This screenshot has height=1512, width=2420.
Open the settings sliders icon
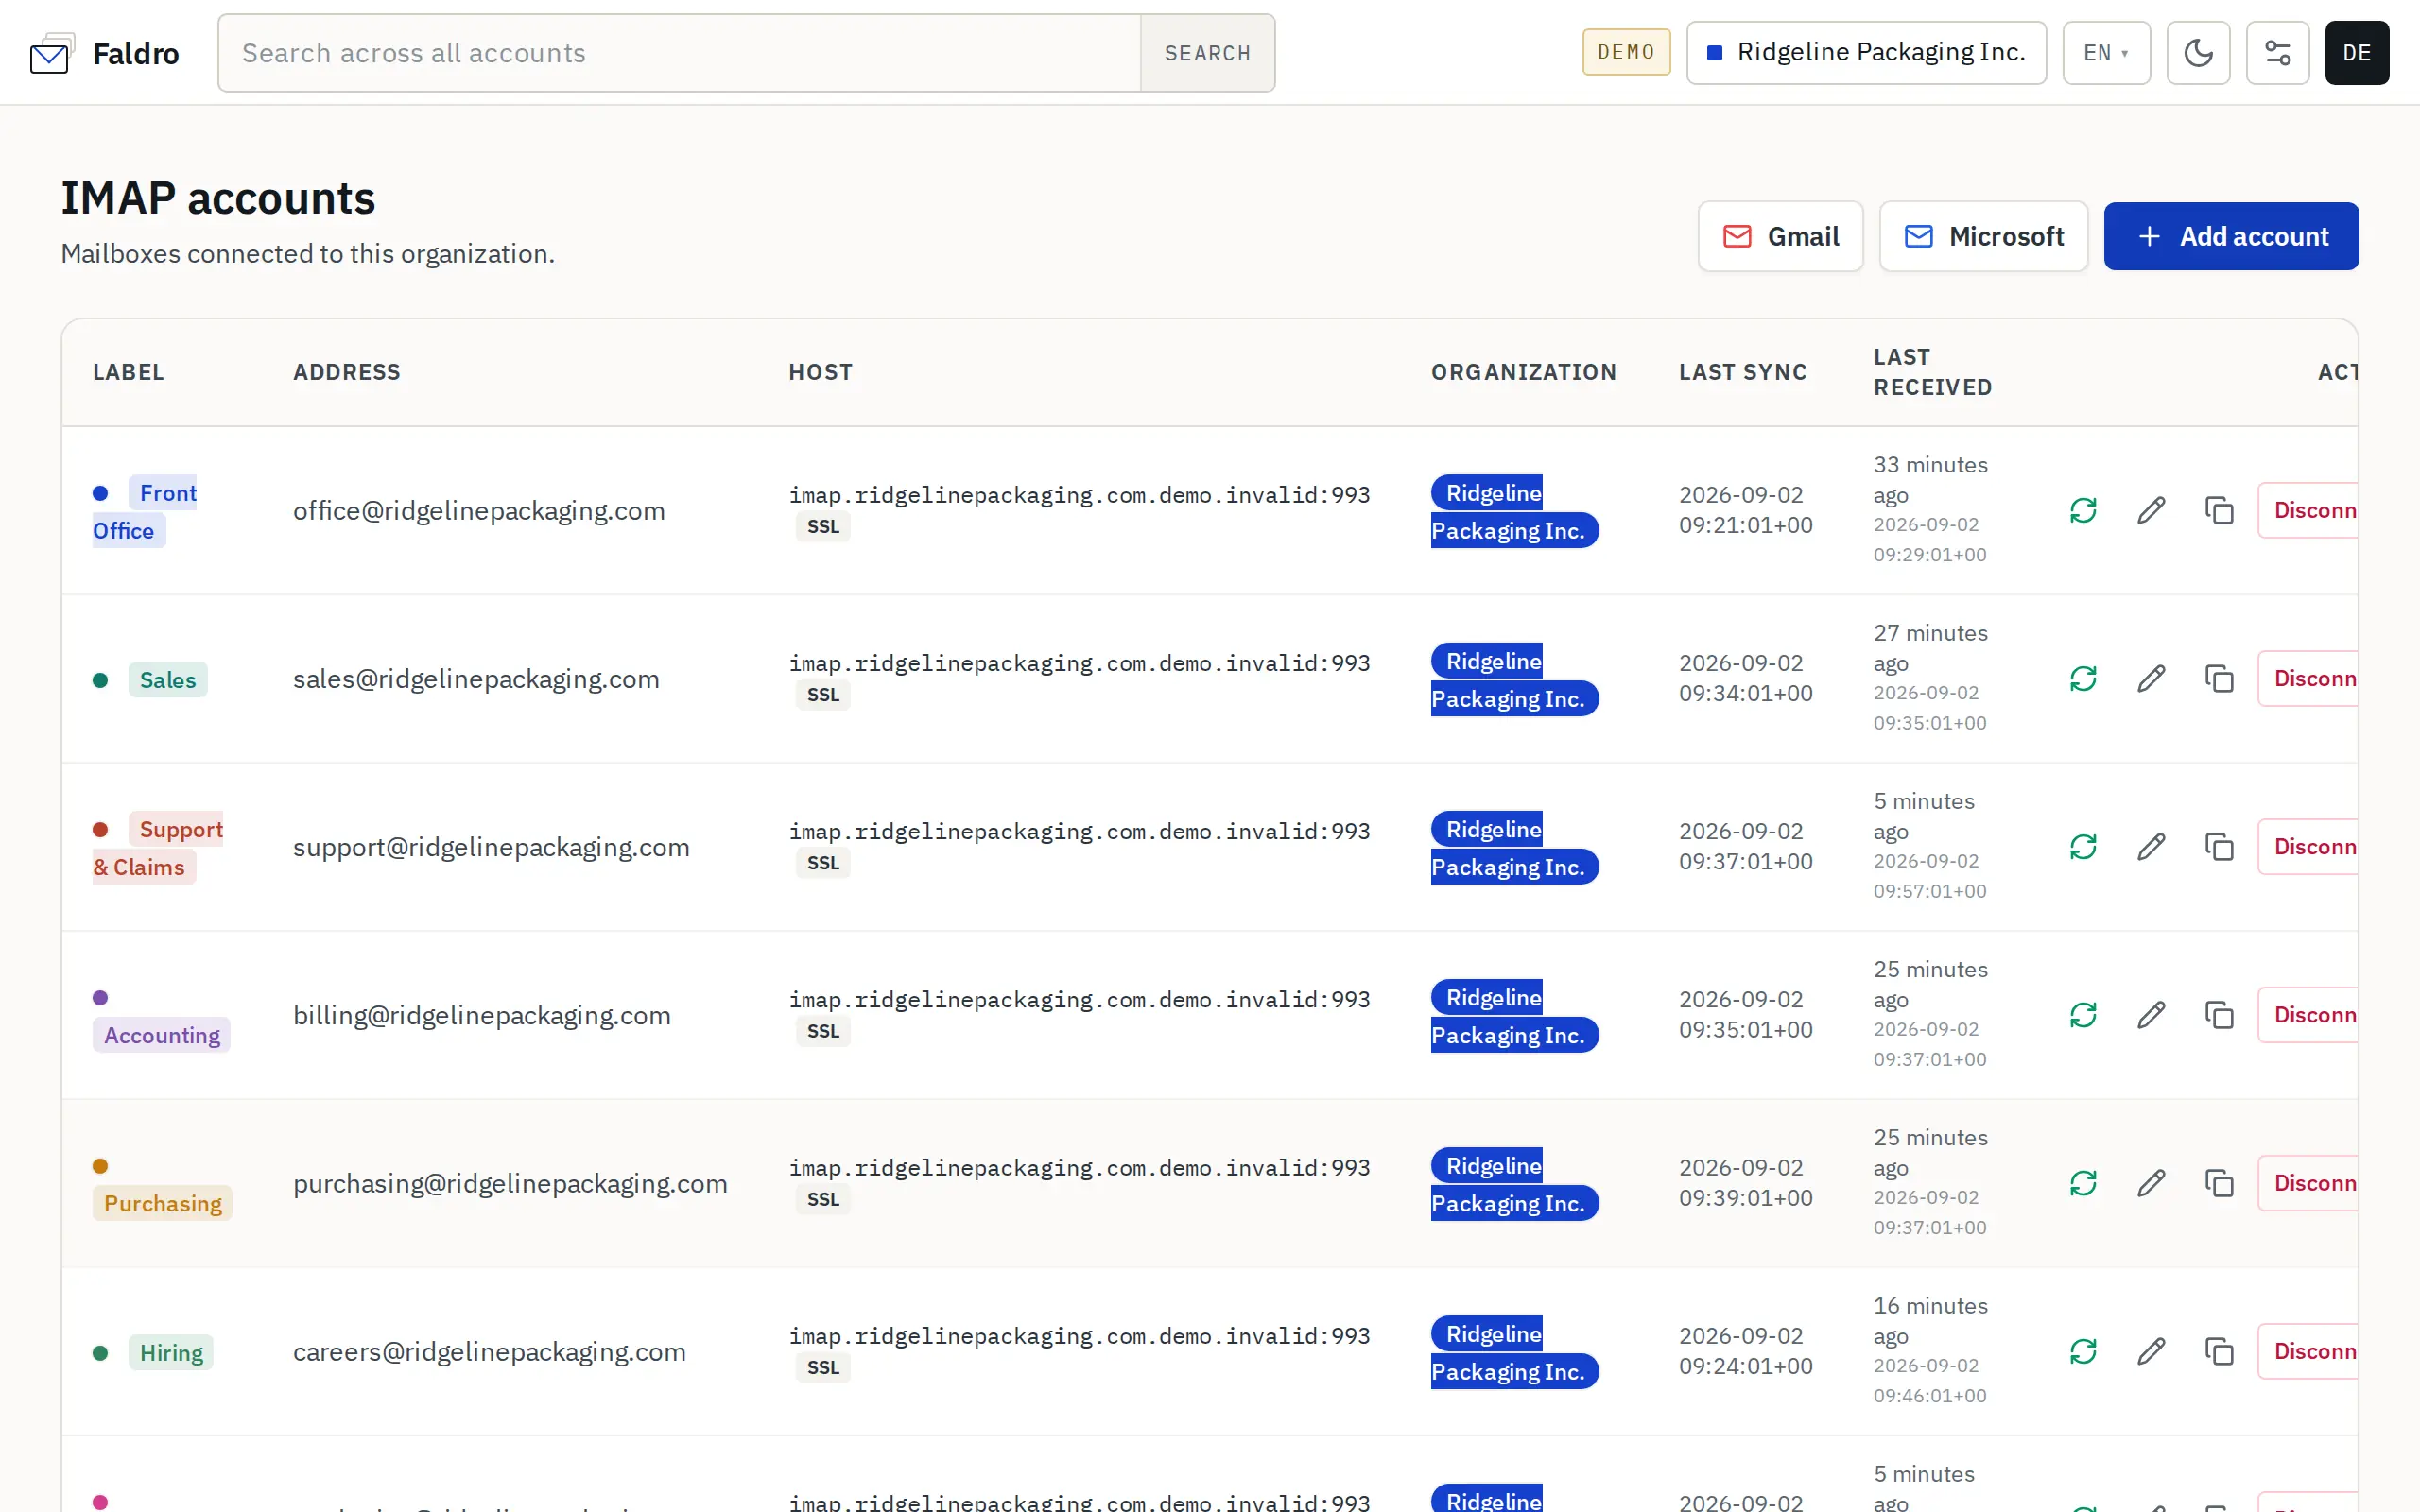pos(2277,53)
